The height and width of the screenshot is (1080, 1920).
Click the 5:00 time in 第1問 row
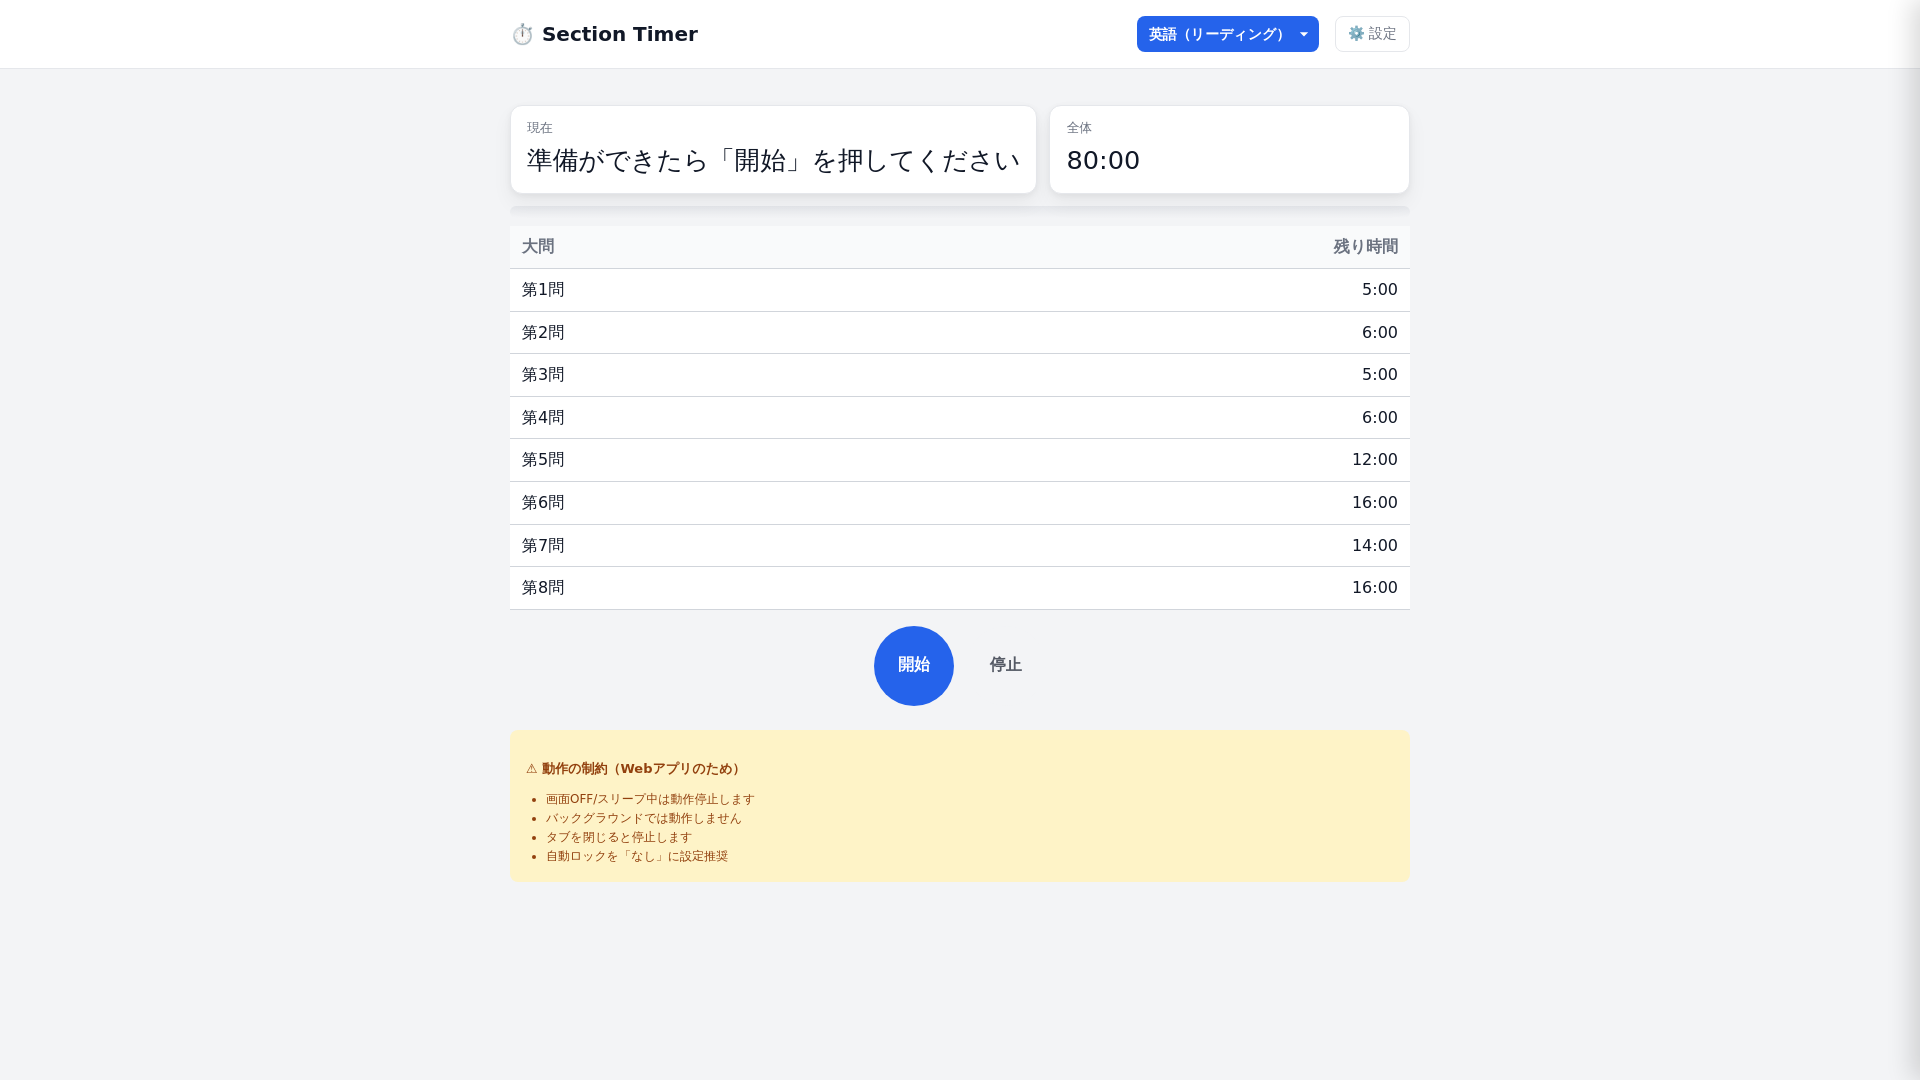coord(1379,289)
